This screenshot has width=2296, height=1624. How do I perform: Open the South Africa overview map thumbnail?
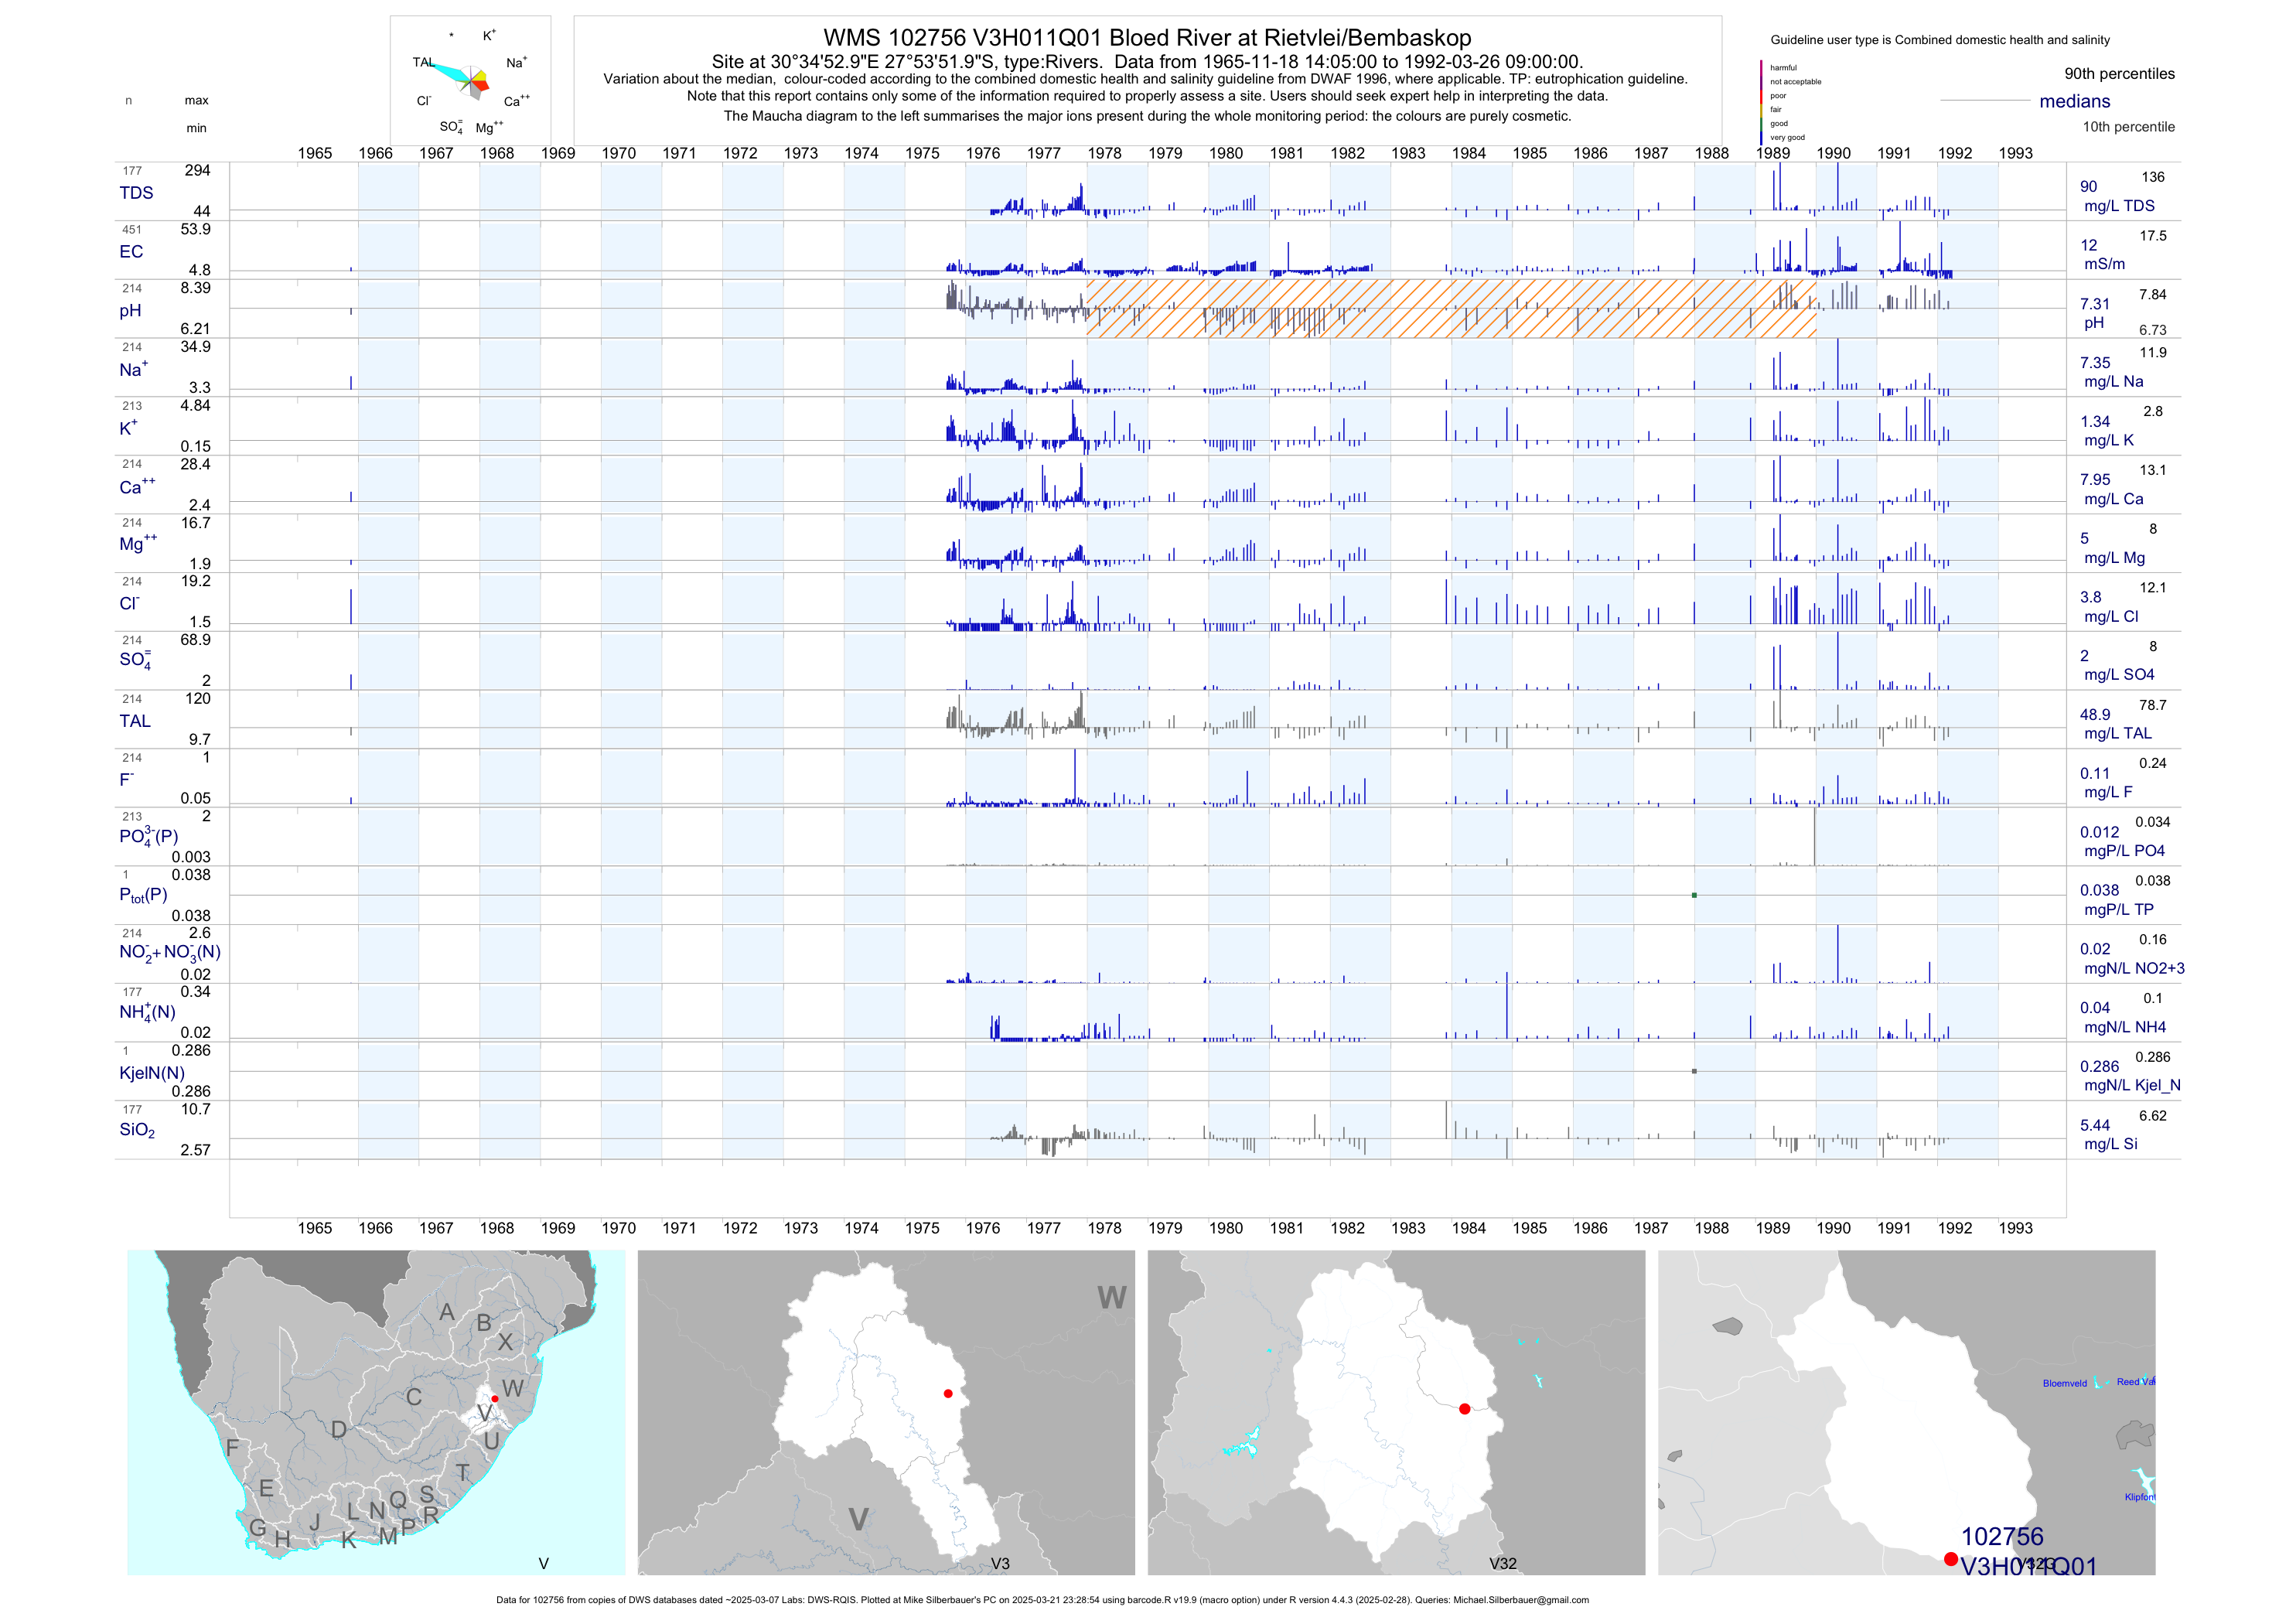[376, 1412]
